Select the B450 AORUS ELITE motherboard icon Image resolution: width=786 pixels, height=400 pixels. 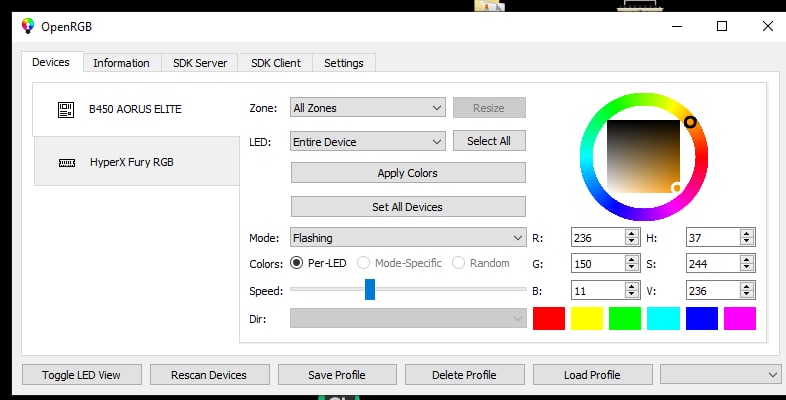pos(66,109)
